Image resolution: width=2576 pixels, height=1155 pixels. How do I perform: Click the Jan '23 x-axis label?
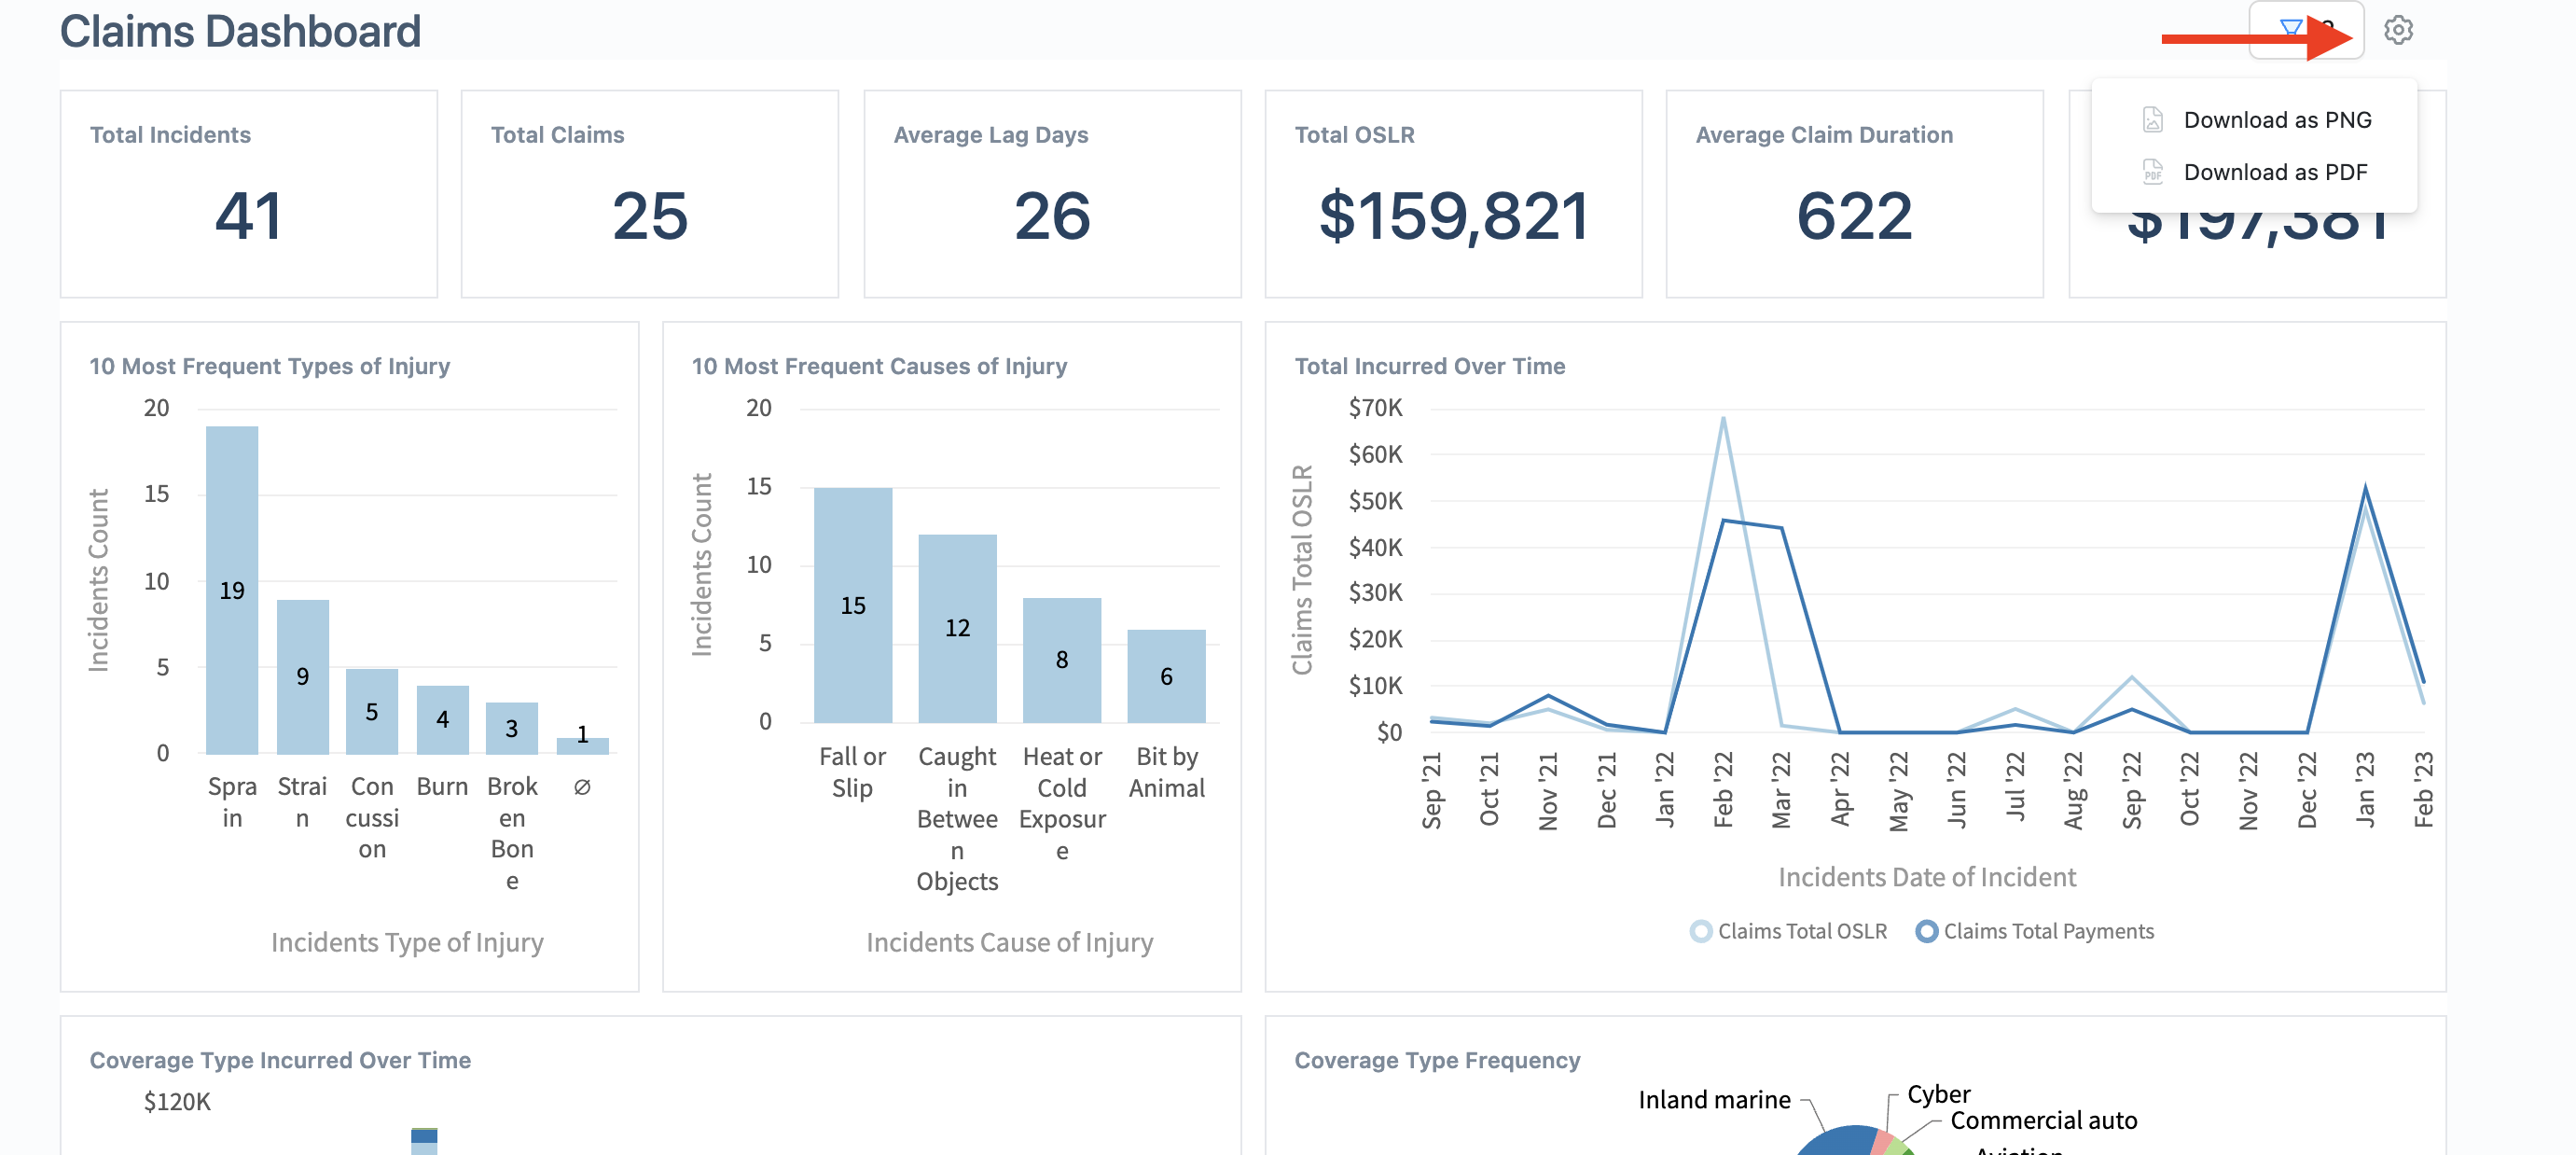click(x=2364, y=790)
